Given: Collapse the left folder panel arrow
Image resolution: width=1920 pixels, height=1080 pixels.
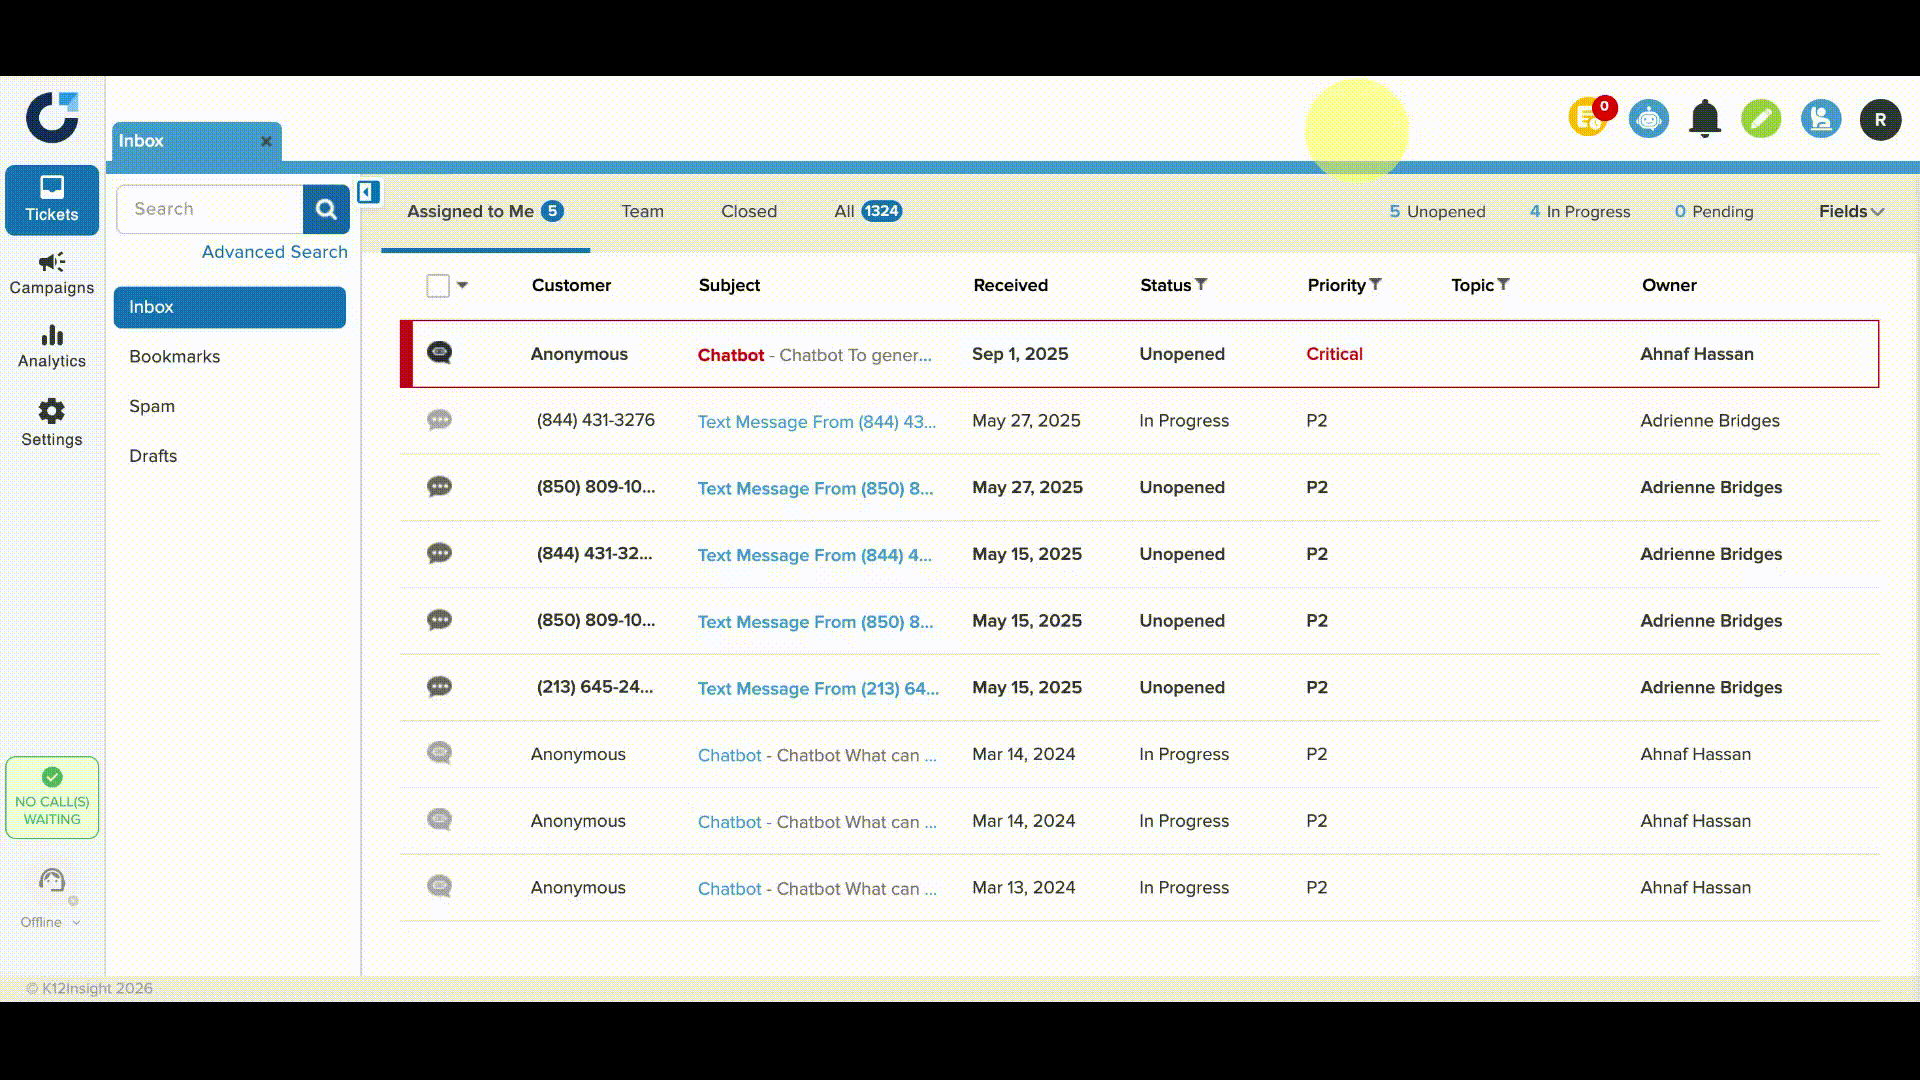Looking at the screenshot, I should [368, 192].
